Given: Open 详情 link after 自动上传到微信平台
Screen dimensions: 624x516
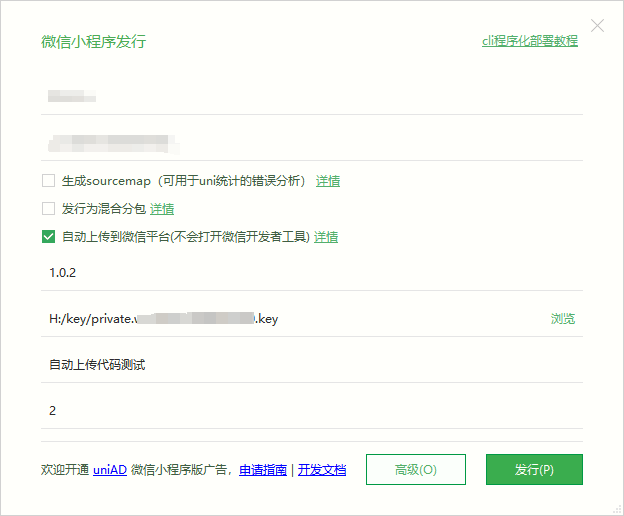Looking at the screenshot, I should point(326,237).
